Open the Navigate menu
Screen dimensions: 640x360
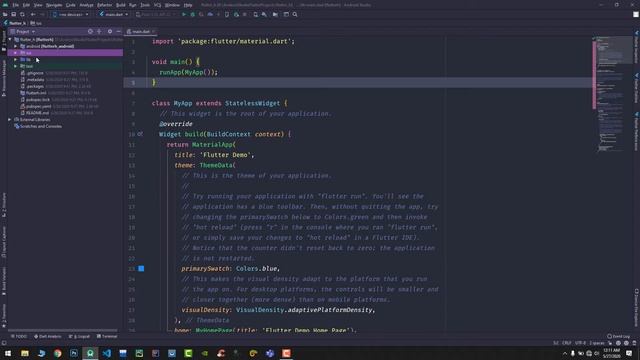point(54,5)
